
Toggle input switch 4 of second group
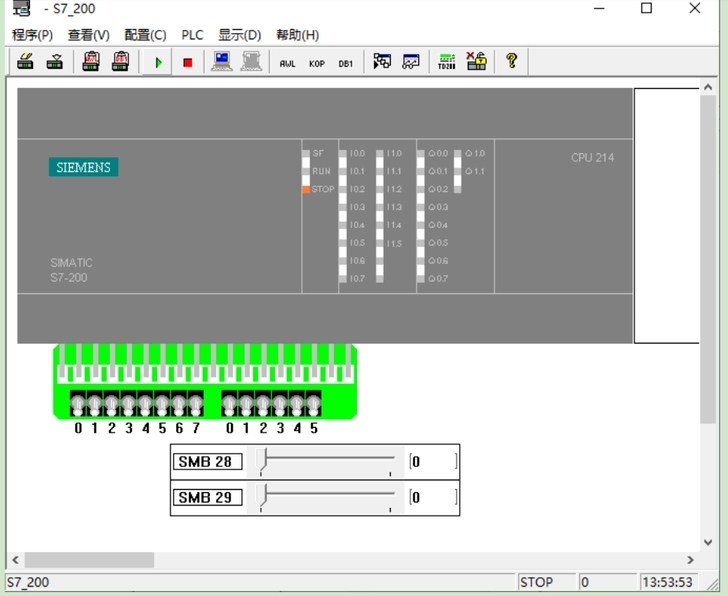pos(297,404)
